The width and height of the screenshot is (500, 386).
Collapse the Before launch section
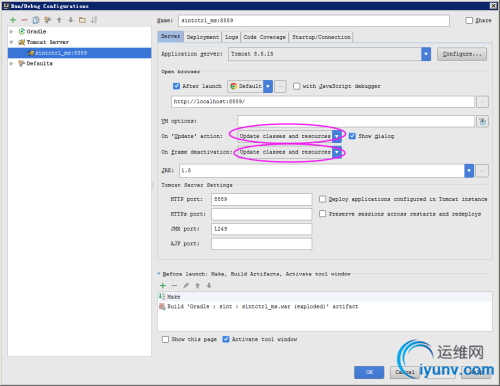click(159, 274)
